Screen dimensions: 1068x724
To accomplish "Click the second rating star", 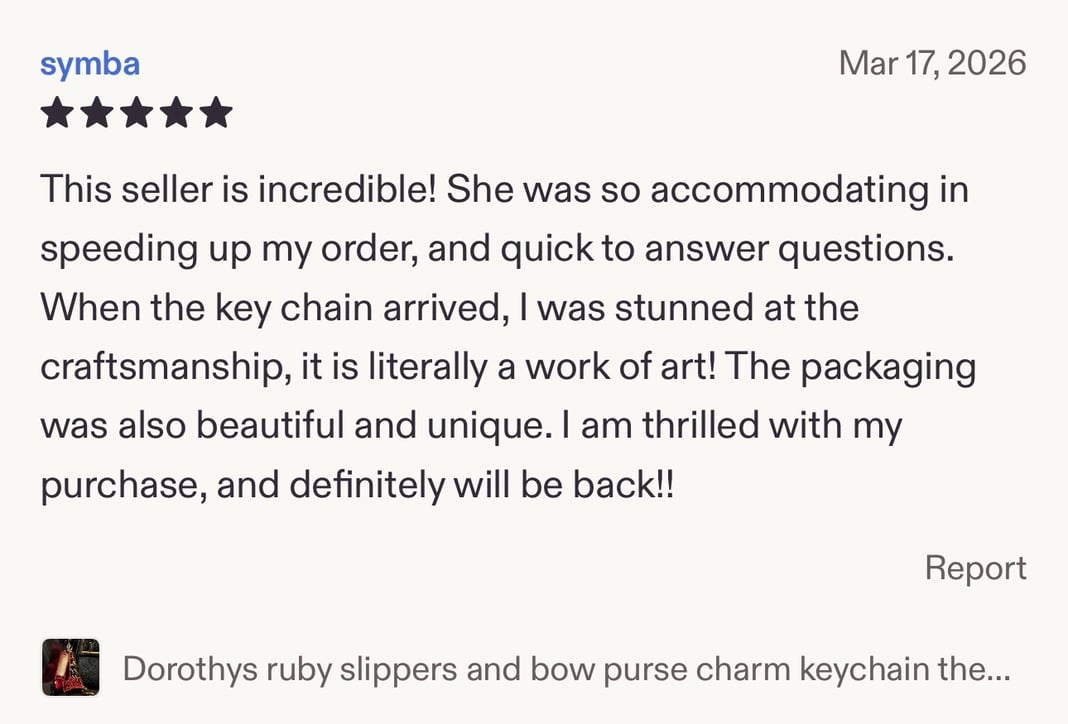I will [x=96, y=113].
